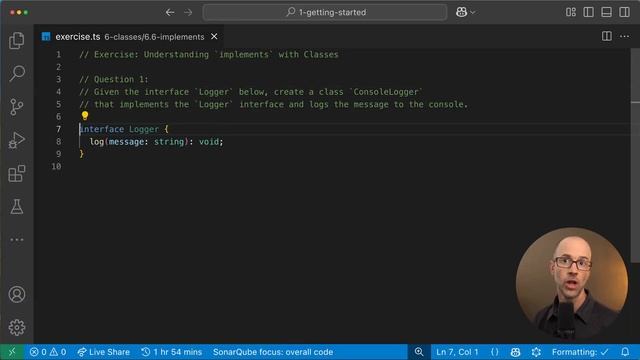Split the editor to the right
This screenshot has height=360, width=640.
click(x=607, y=36)
